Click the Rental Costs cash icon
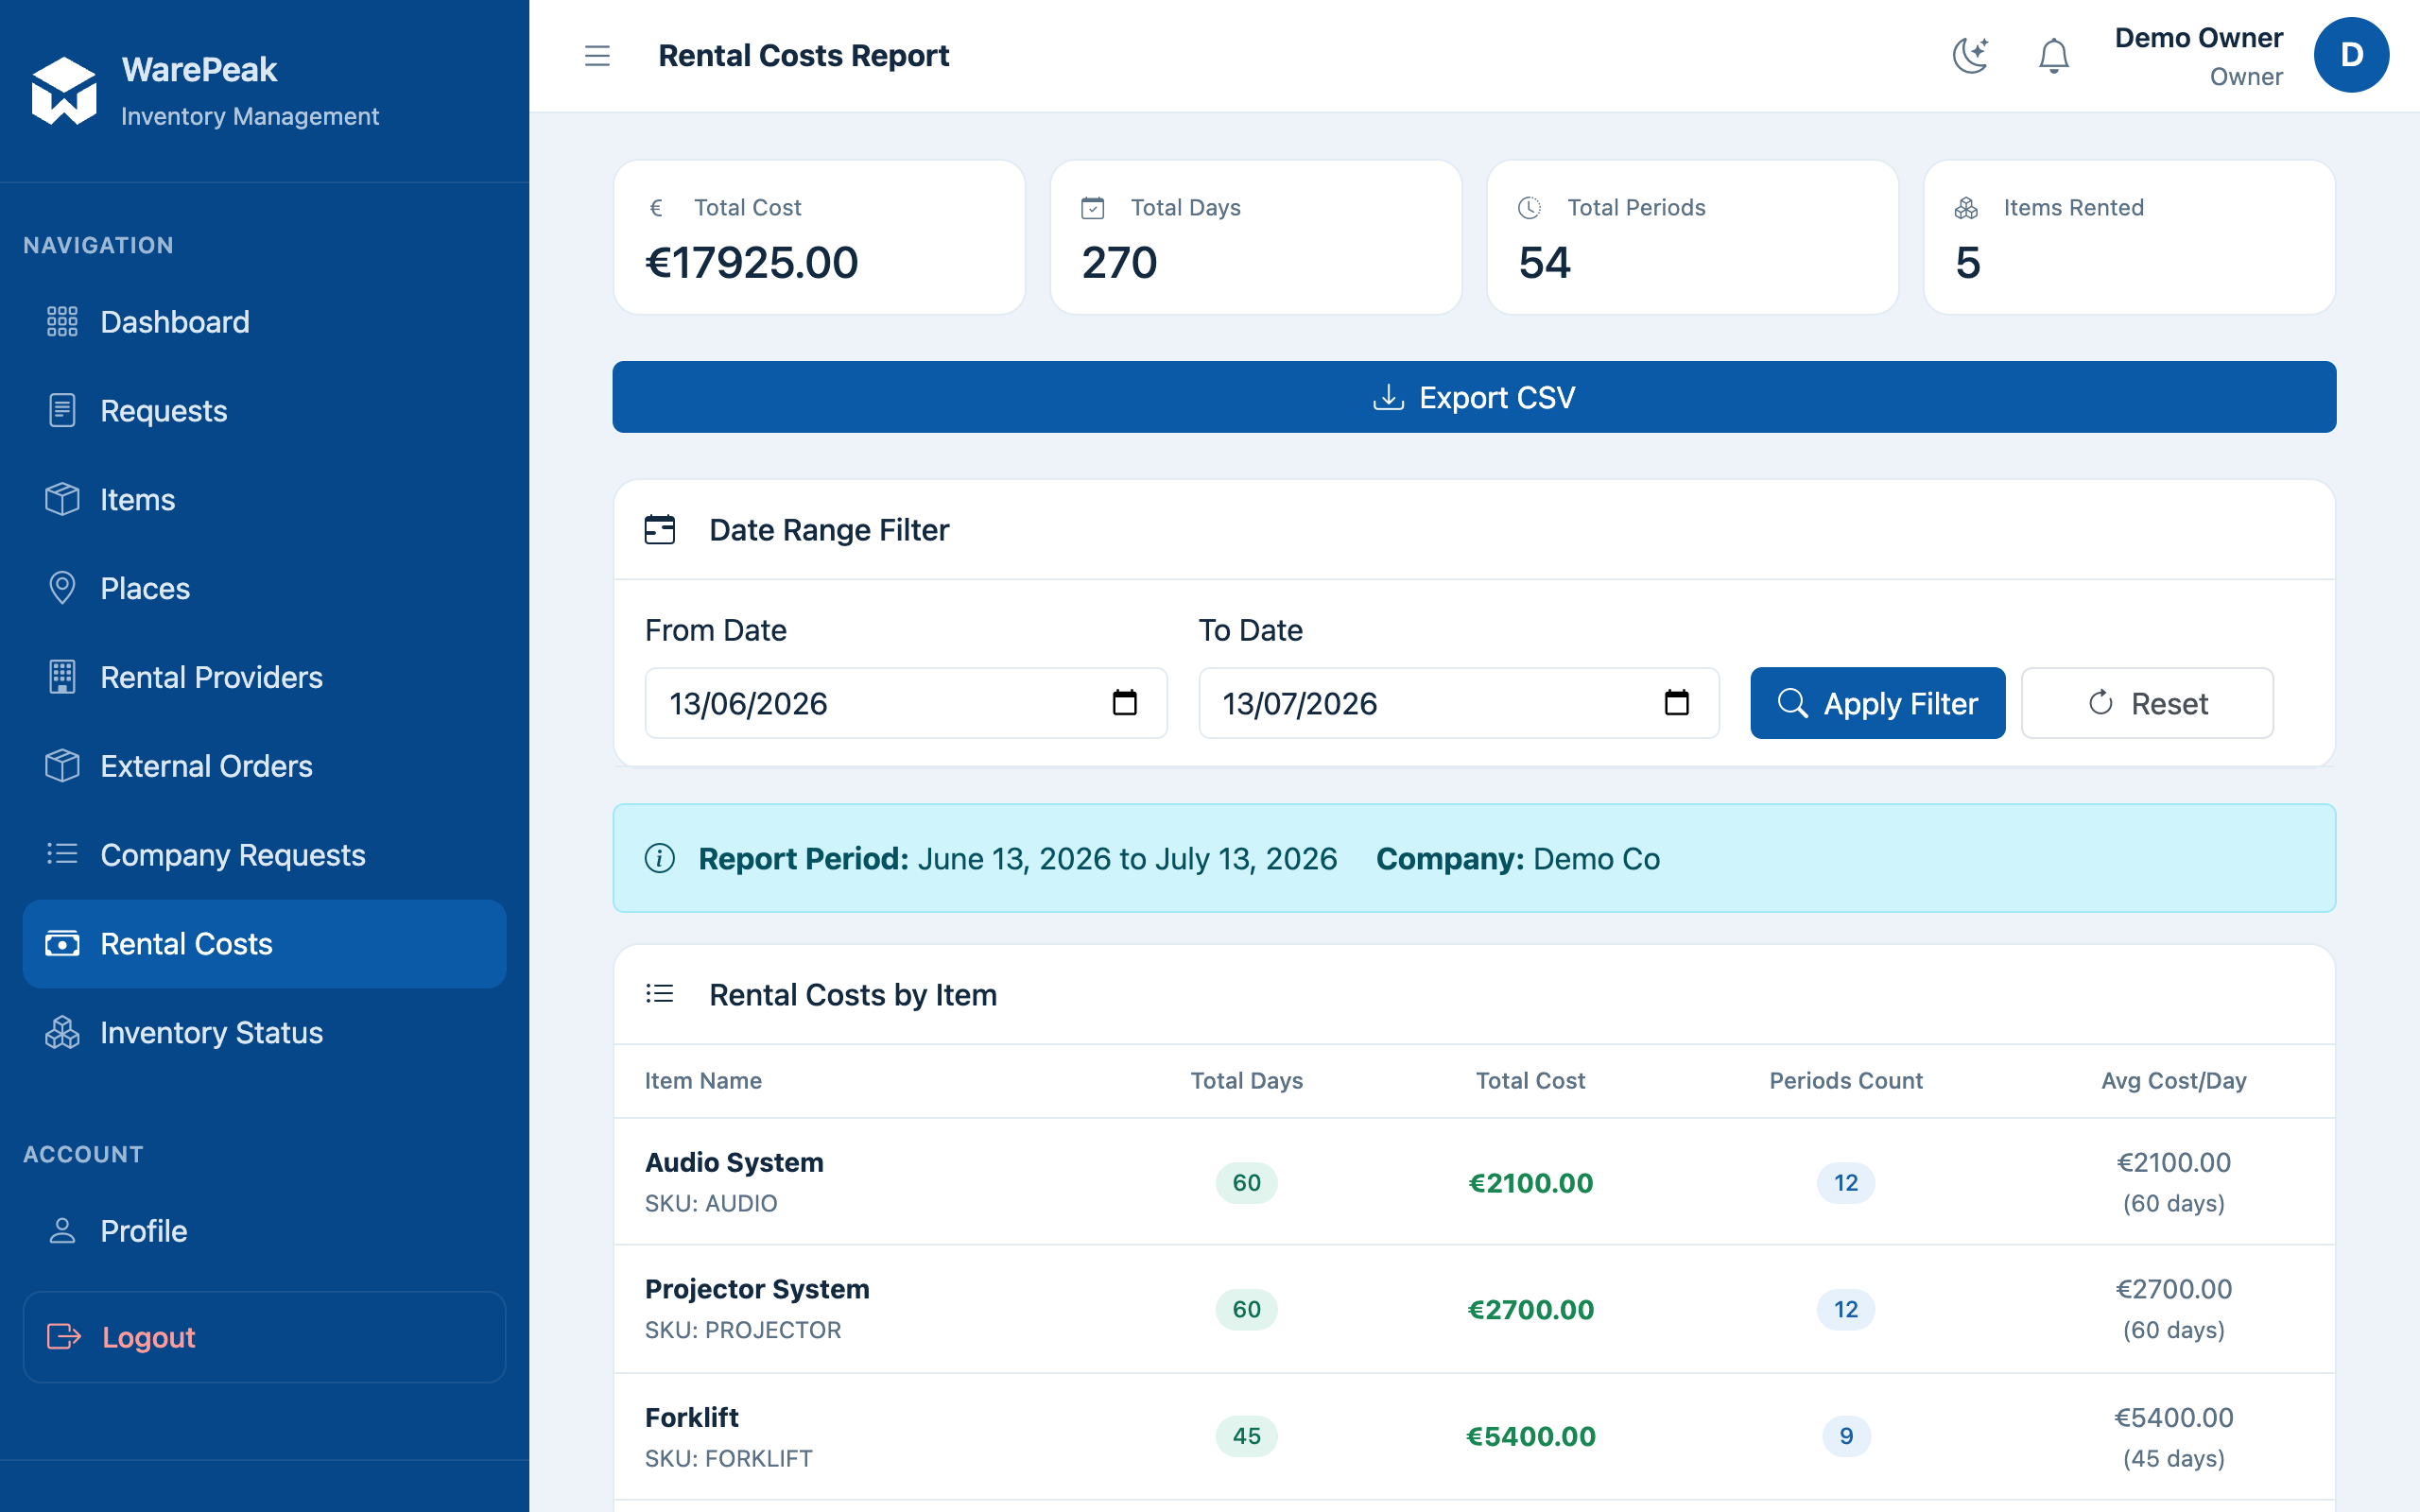The height and width of the screenshot is (1512, 2420). click(x=62, y=943)
